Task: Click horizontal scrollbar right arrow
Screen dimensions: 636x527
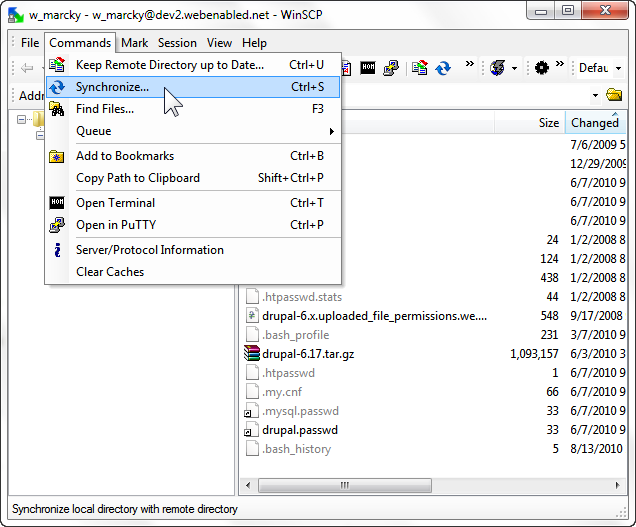Action: [x=618, y=485]
